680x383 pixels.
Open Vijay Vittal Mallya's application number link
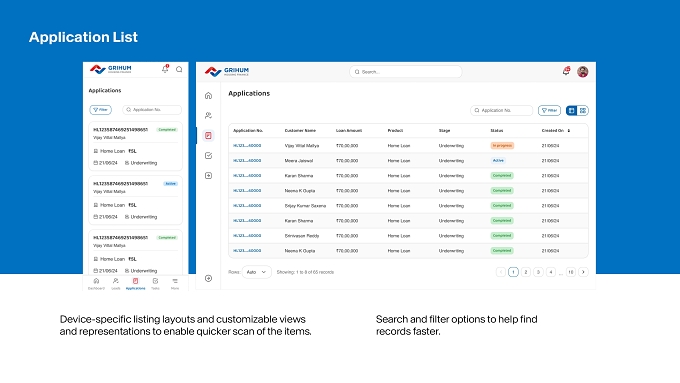pyautogui.click(x=247, y=146)
